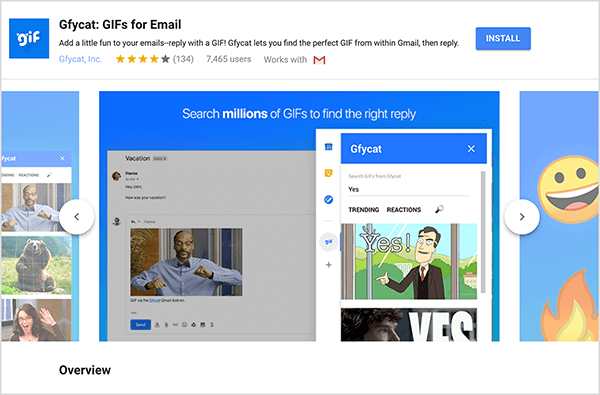Click the blue Send button in email
Screen dimensions: 600x395
pos(140,325)
